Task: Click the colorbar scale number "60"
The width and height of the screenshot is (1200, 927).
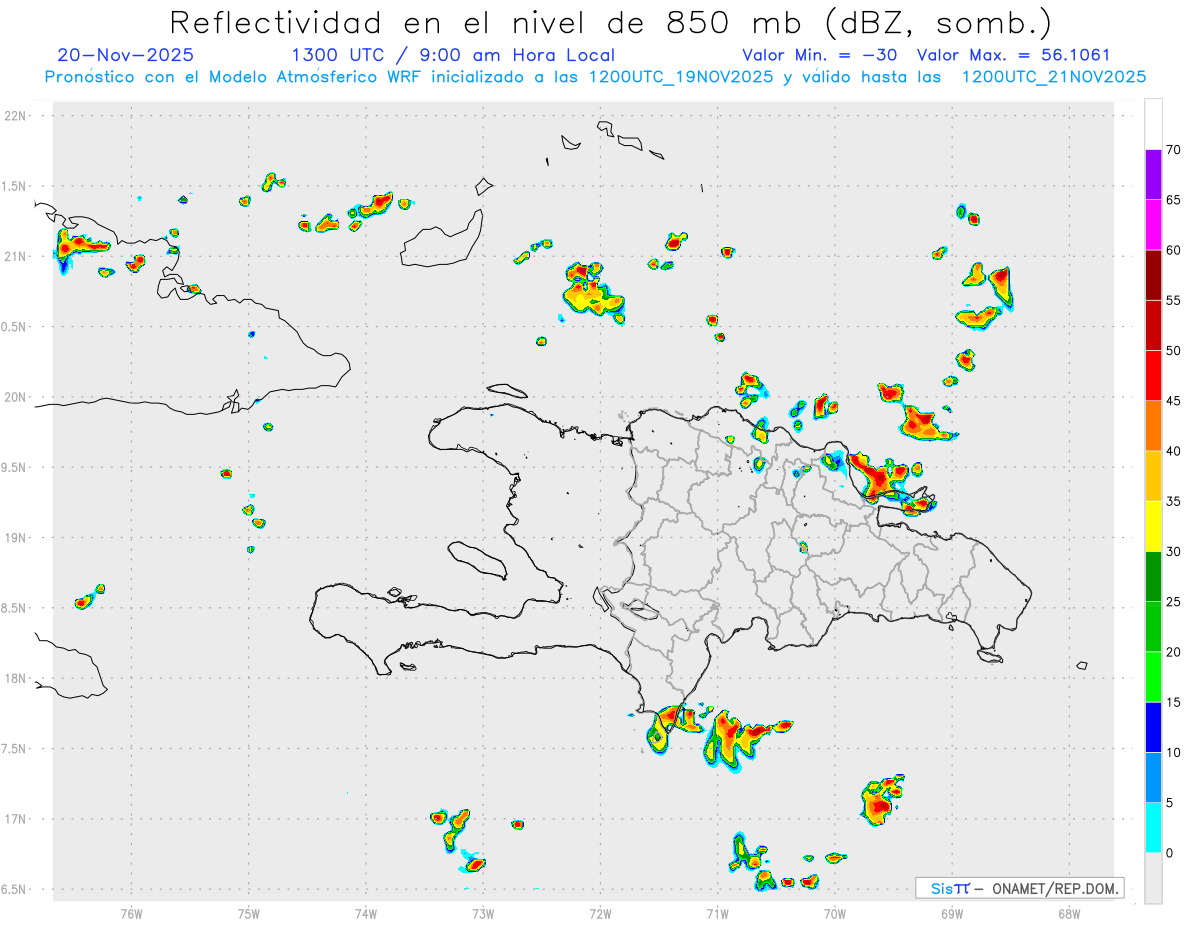Action: pyautogui.click(x=1173, y=250)
